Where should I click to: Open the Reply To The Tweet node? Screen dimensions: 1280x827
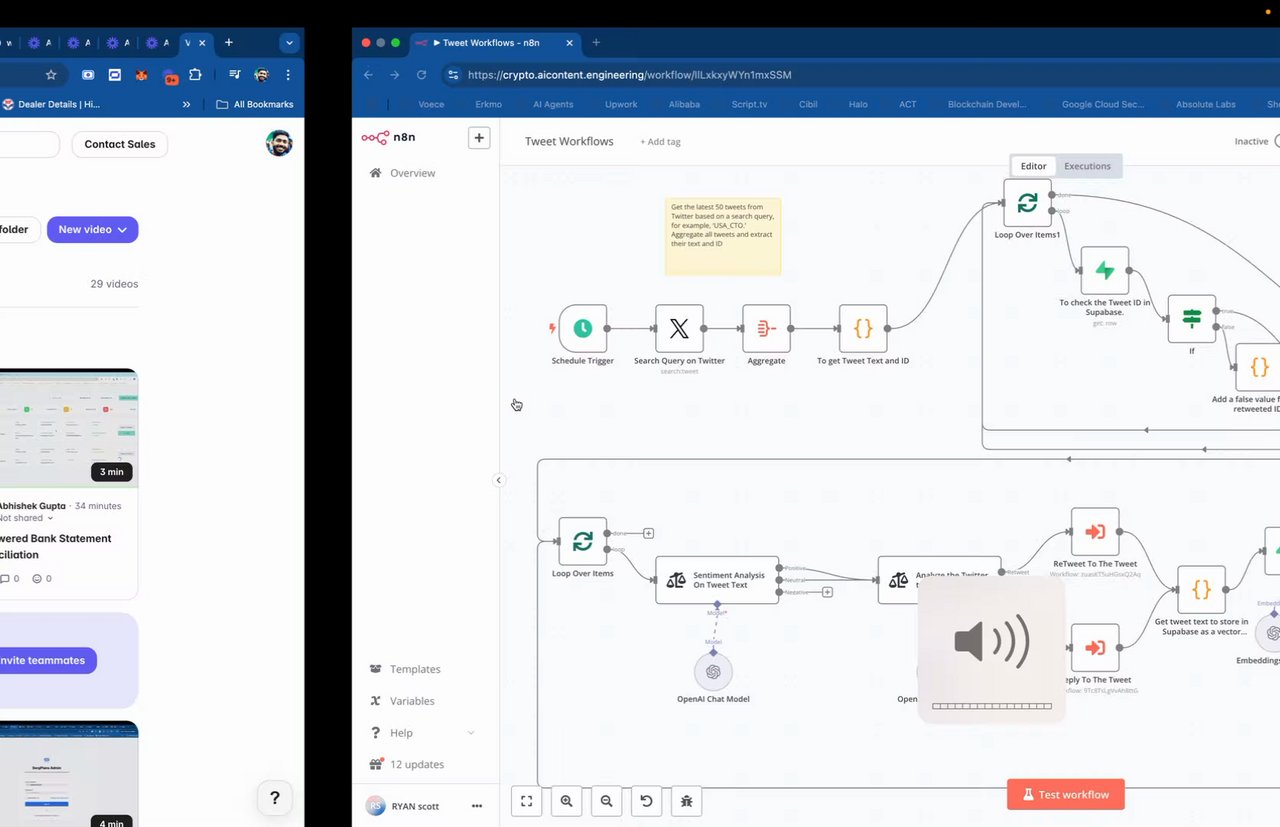click(x=1095, y=648)
